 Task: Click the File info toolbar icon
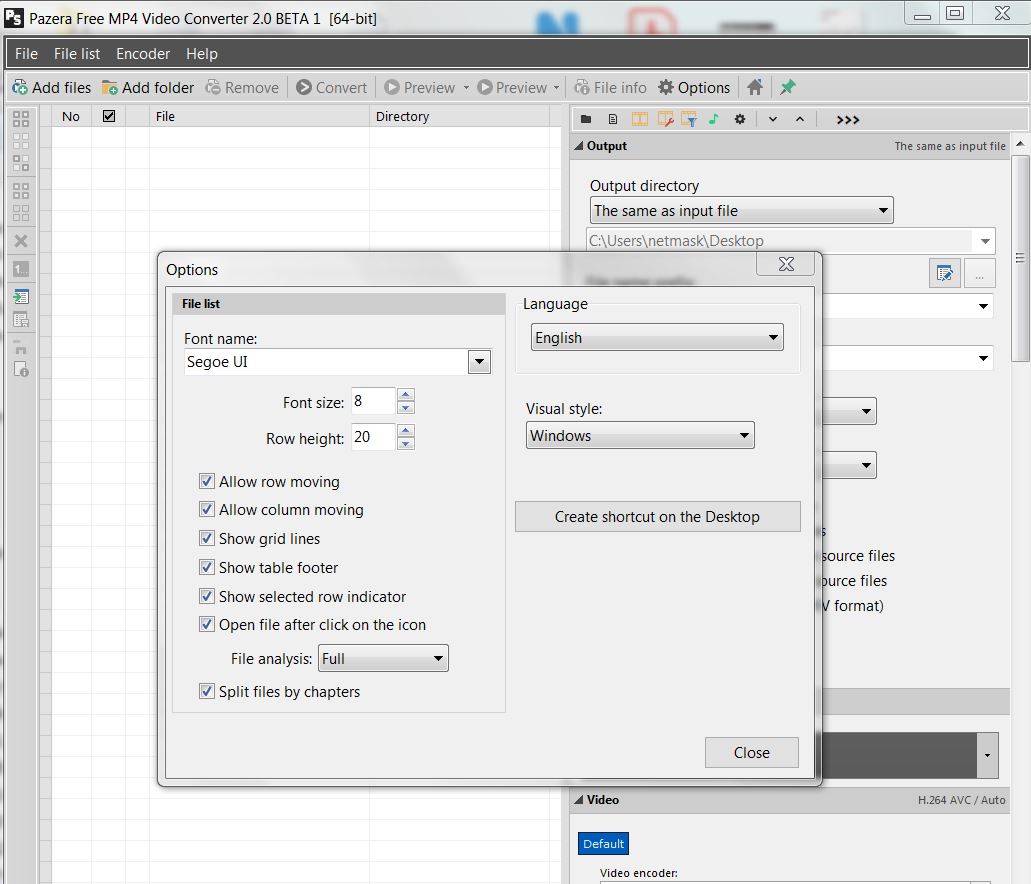click(x=582, y=87)
